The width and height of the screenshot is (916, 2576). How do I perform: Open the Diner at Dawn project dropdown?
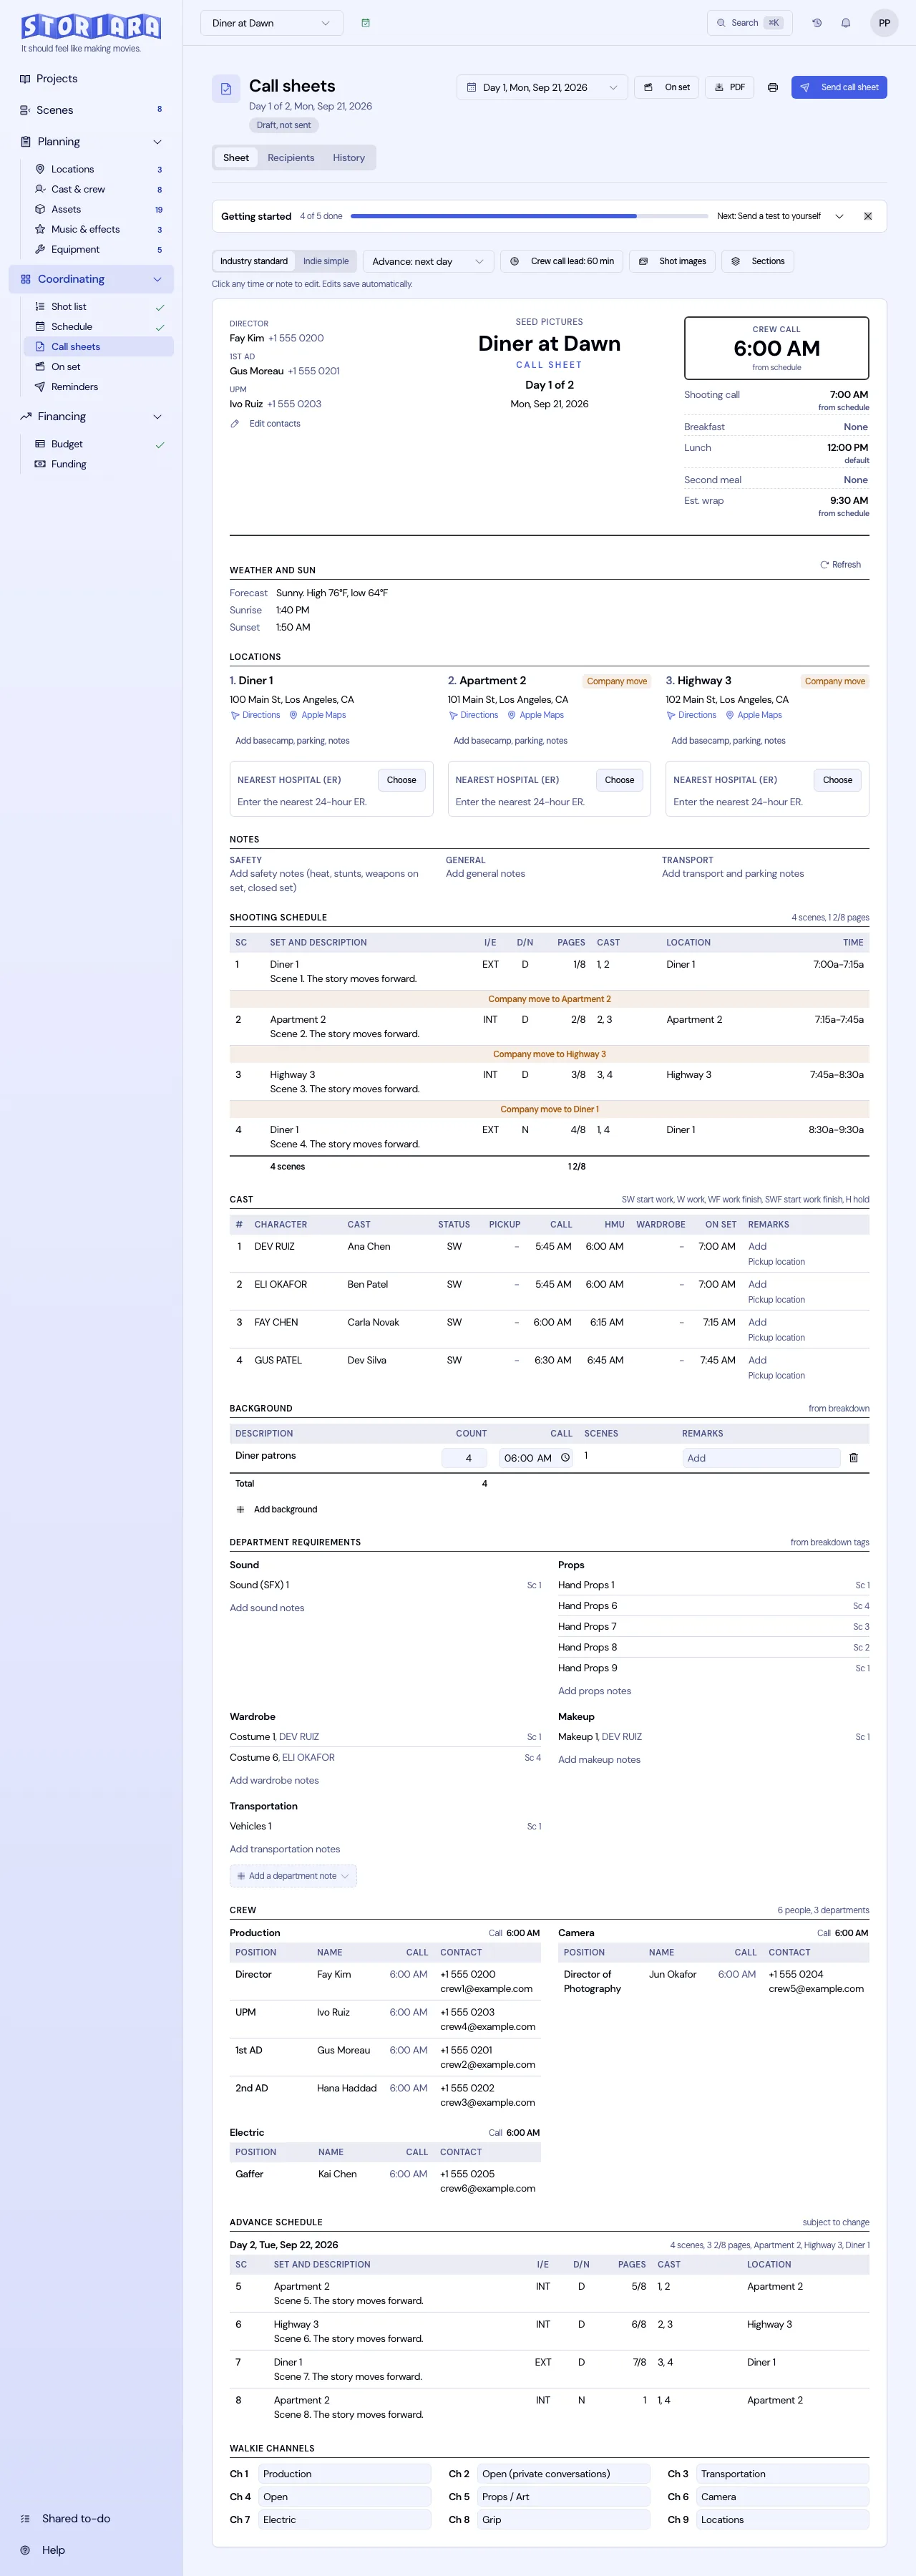pyautogui.click(x=272, y=23)
